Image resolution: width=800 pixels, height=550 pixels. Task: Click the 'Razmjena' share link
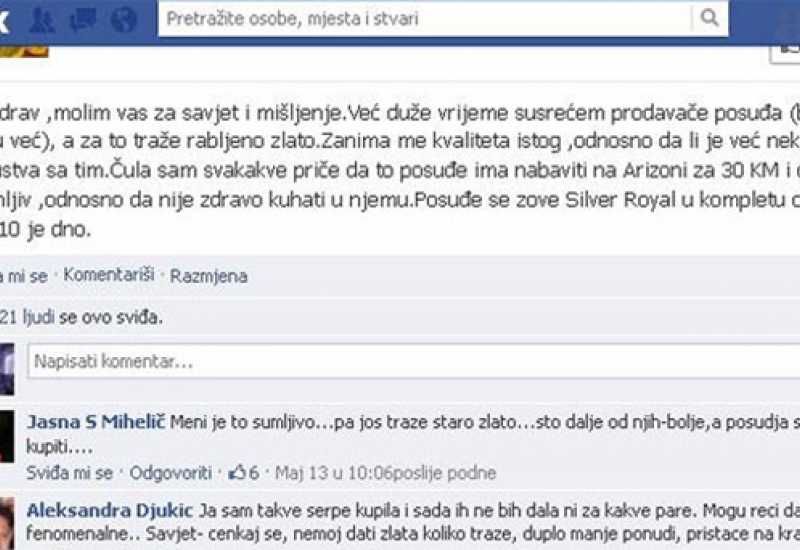click(209, 276)
